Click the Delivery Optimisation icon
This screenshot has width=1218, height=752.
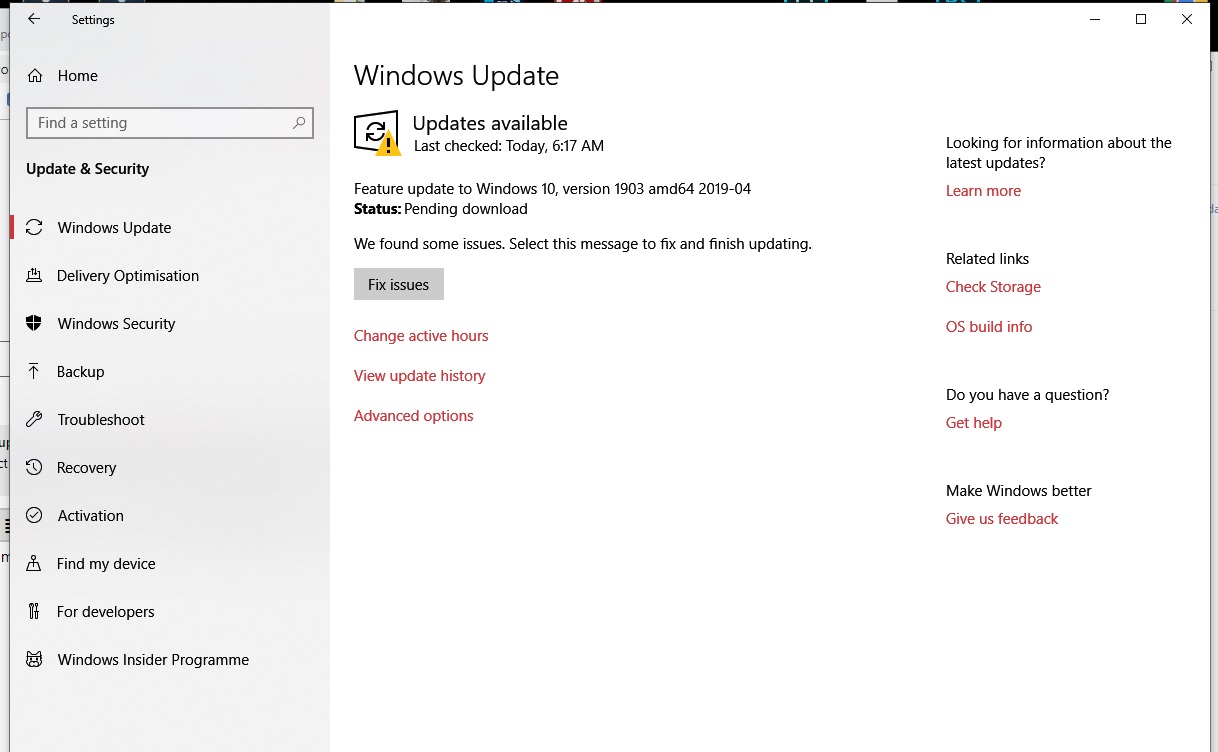[x=34, y=276]
